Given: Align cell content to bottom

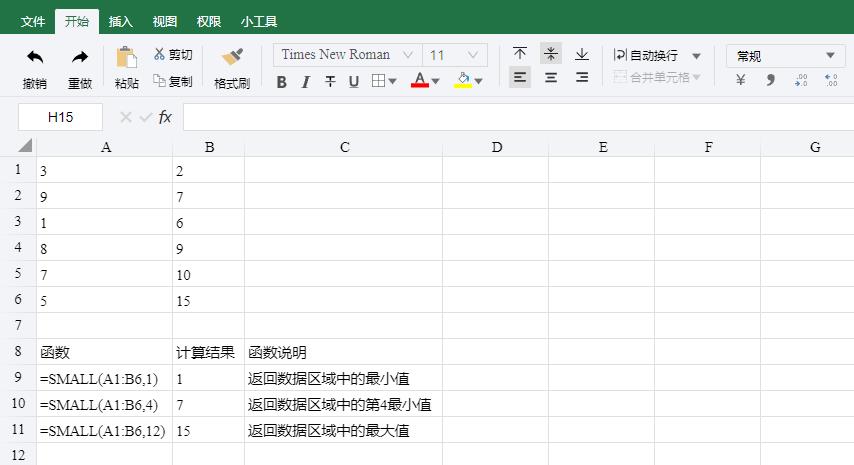Looking at the screenshot, I should point(582,53).
